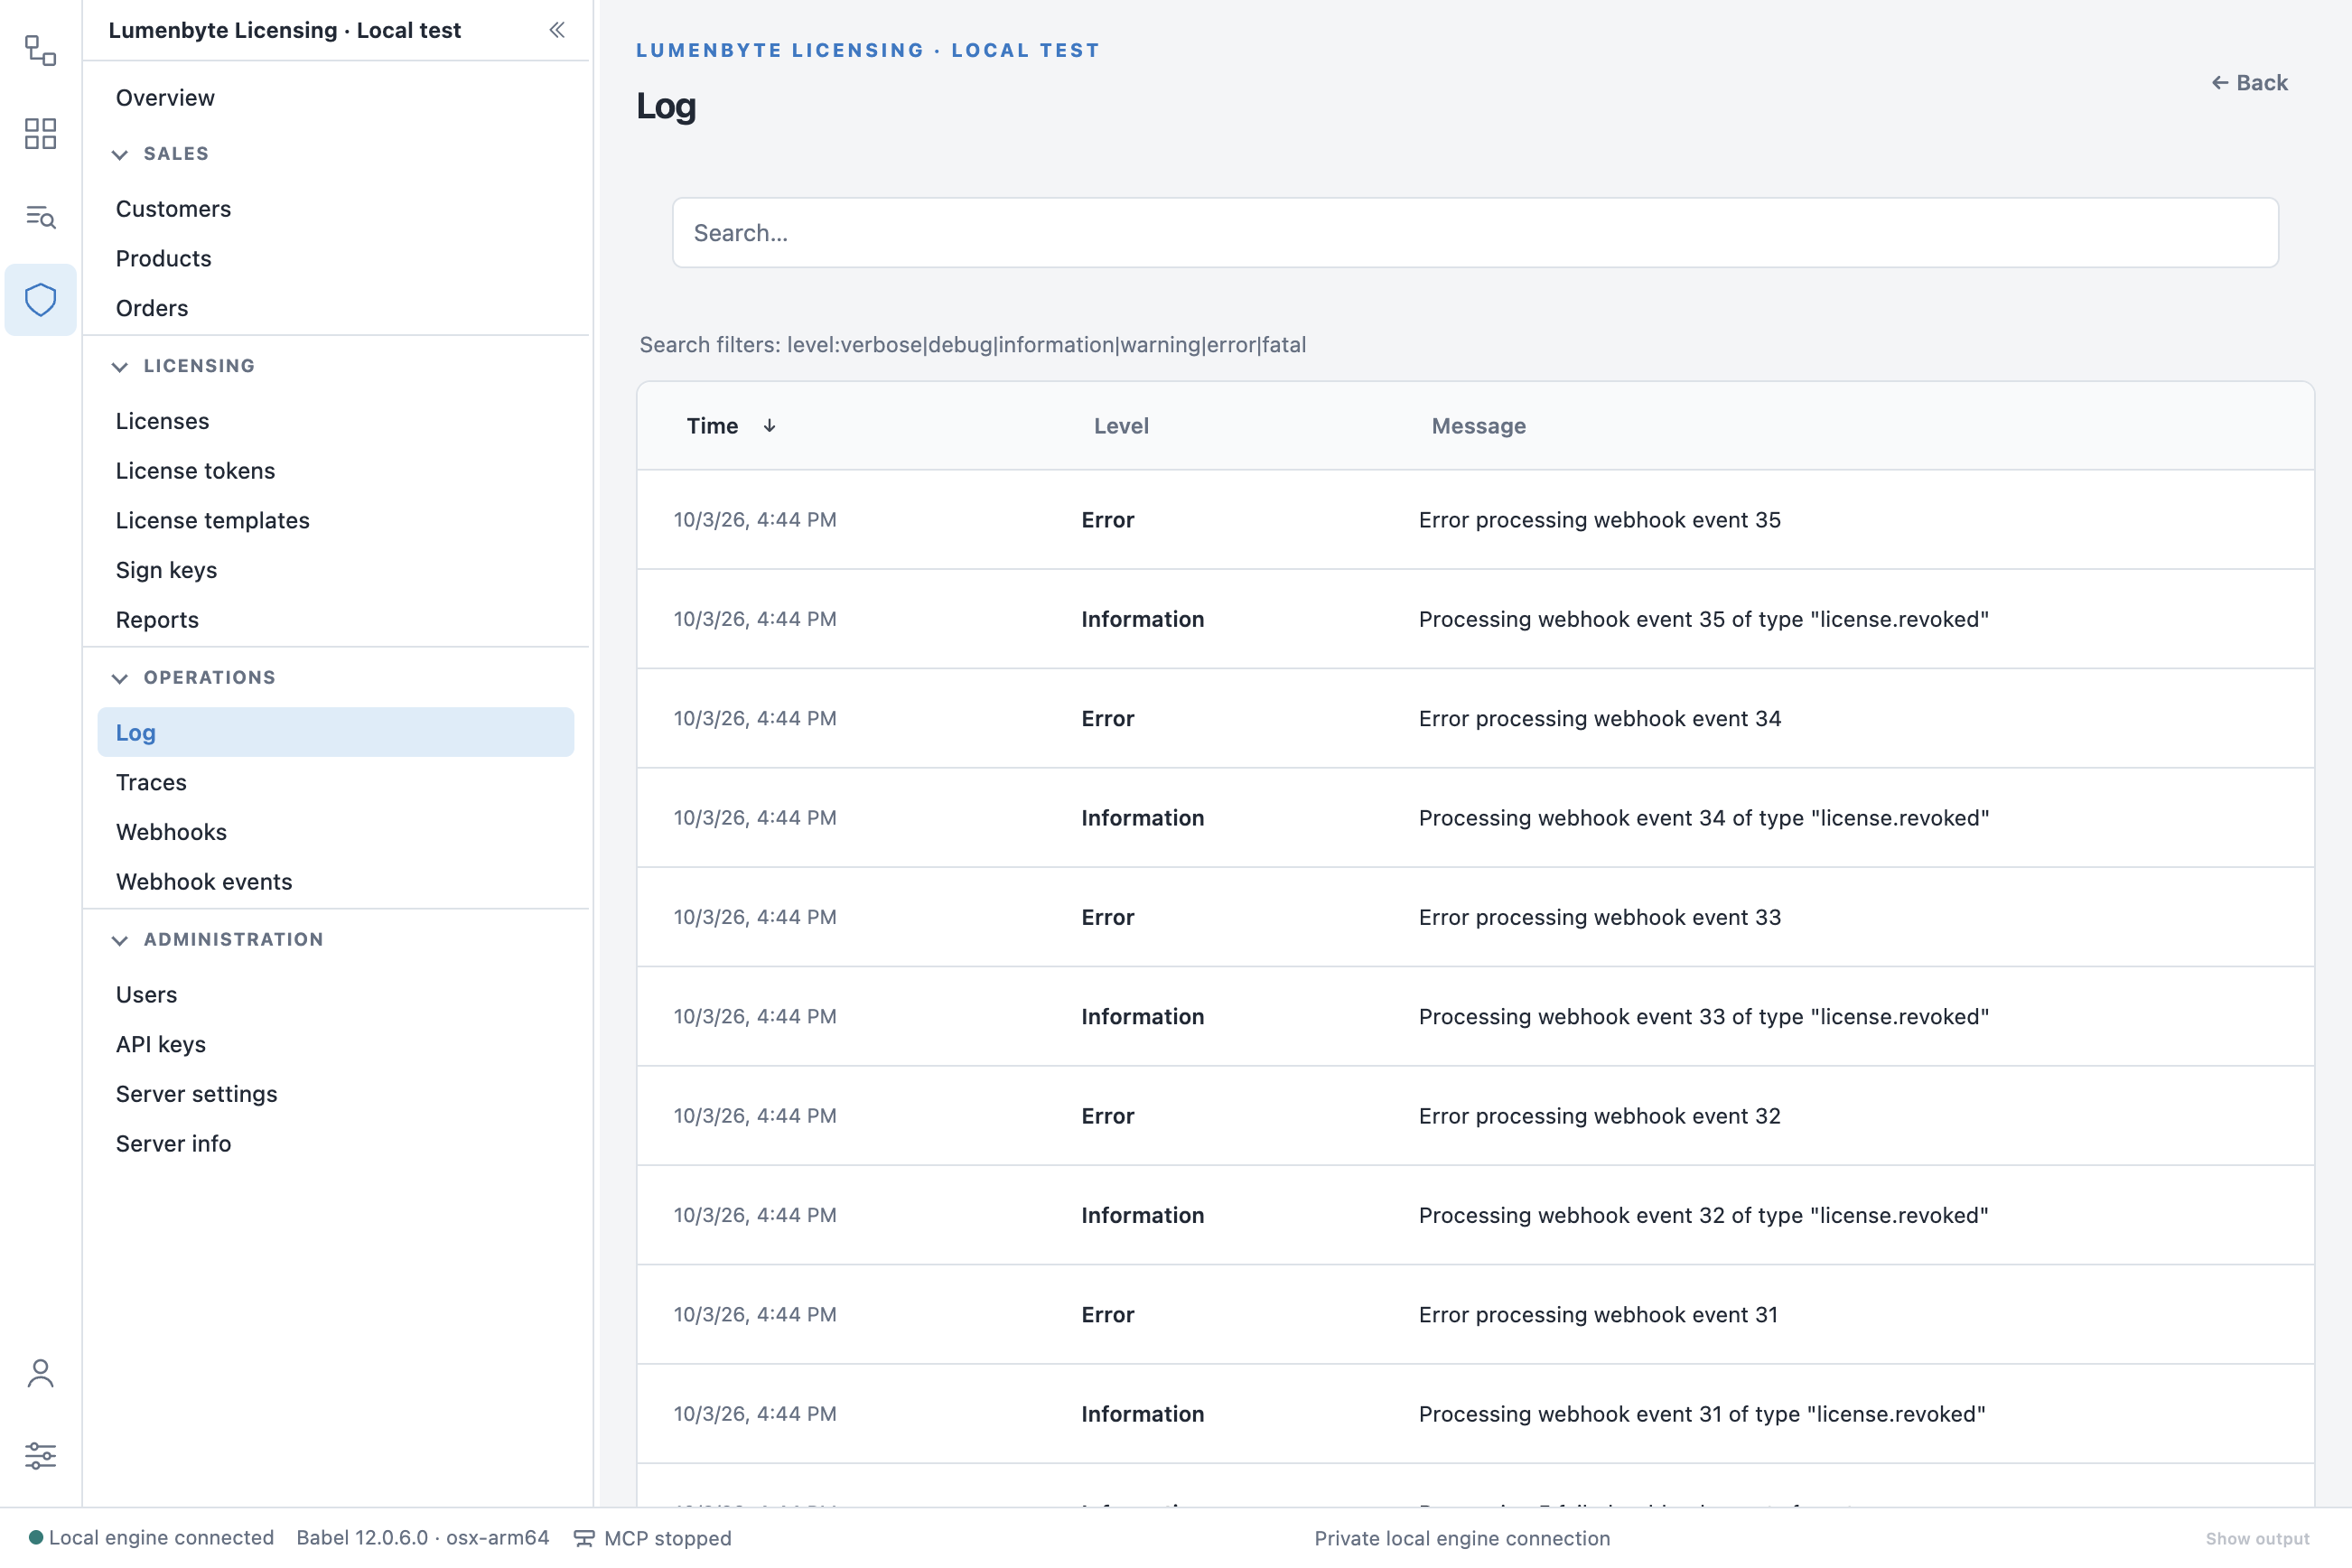
Task: Collapse the sidebar with double-chevron icon
Action: click(557, 30)
